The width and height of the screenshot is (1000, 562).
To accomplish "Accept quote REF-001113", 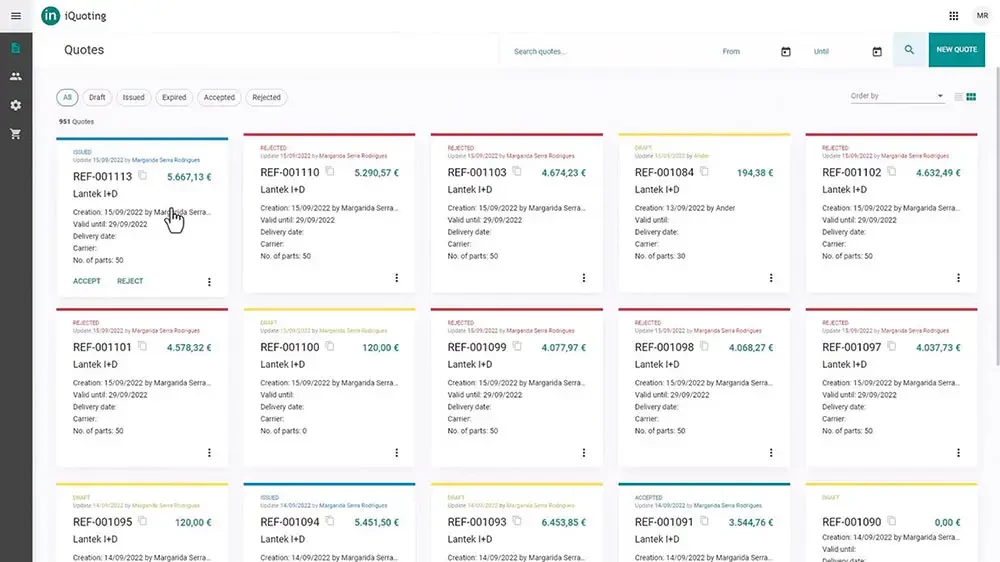I will [87, 281].
